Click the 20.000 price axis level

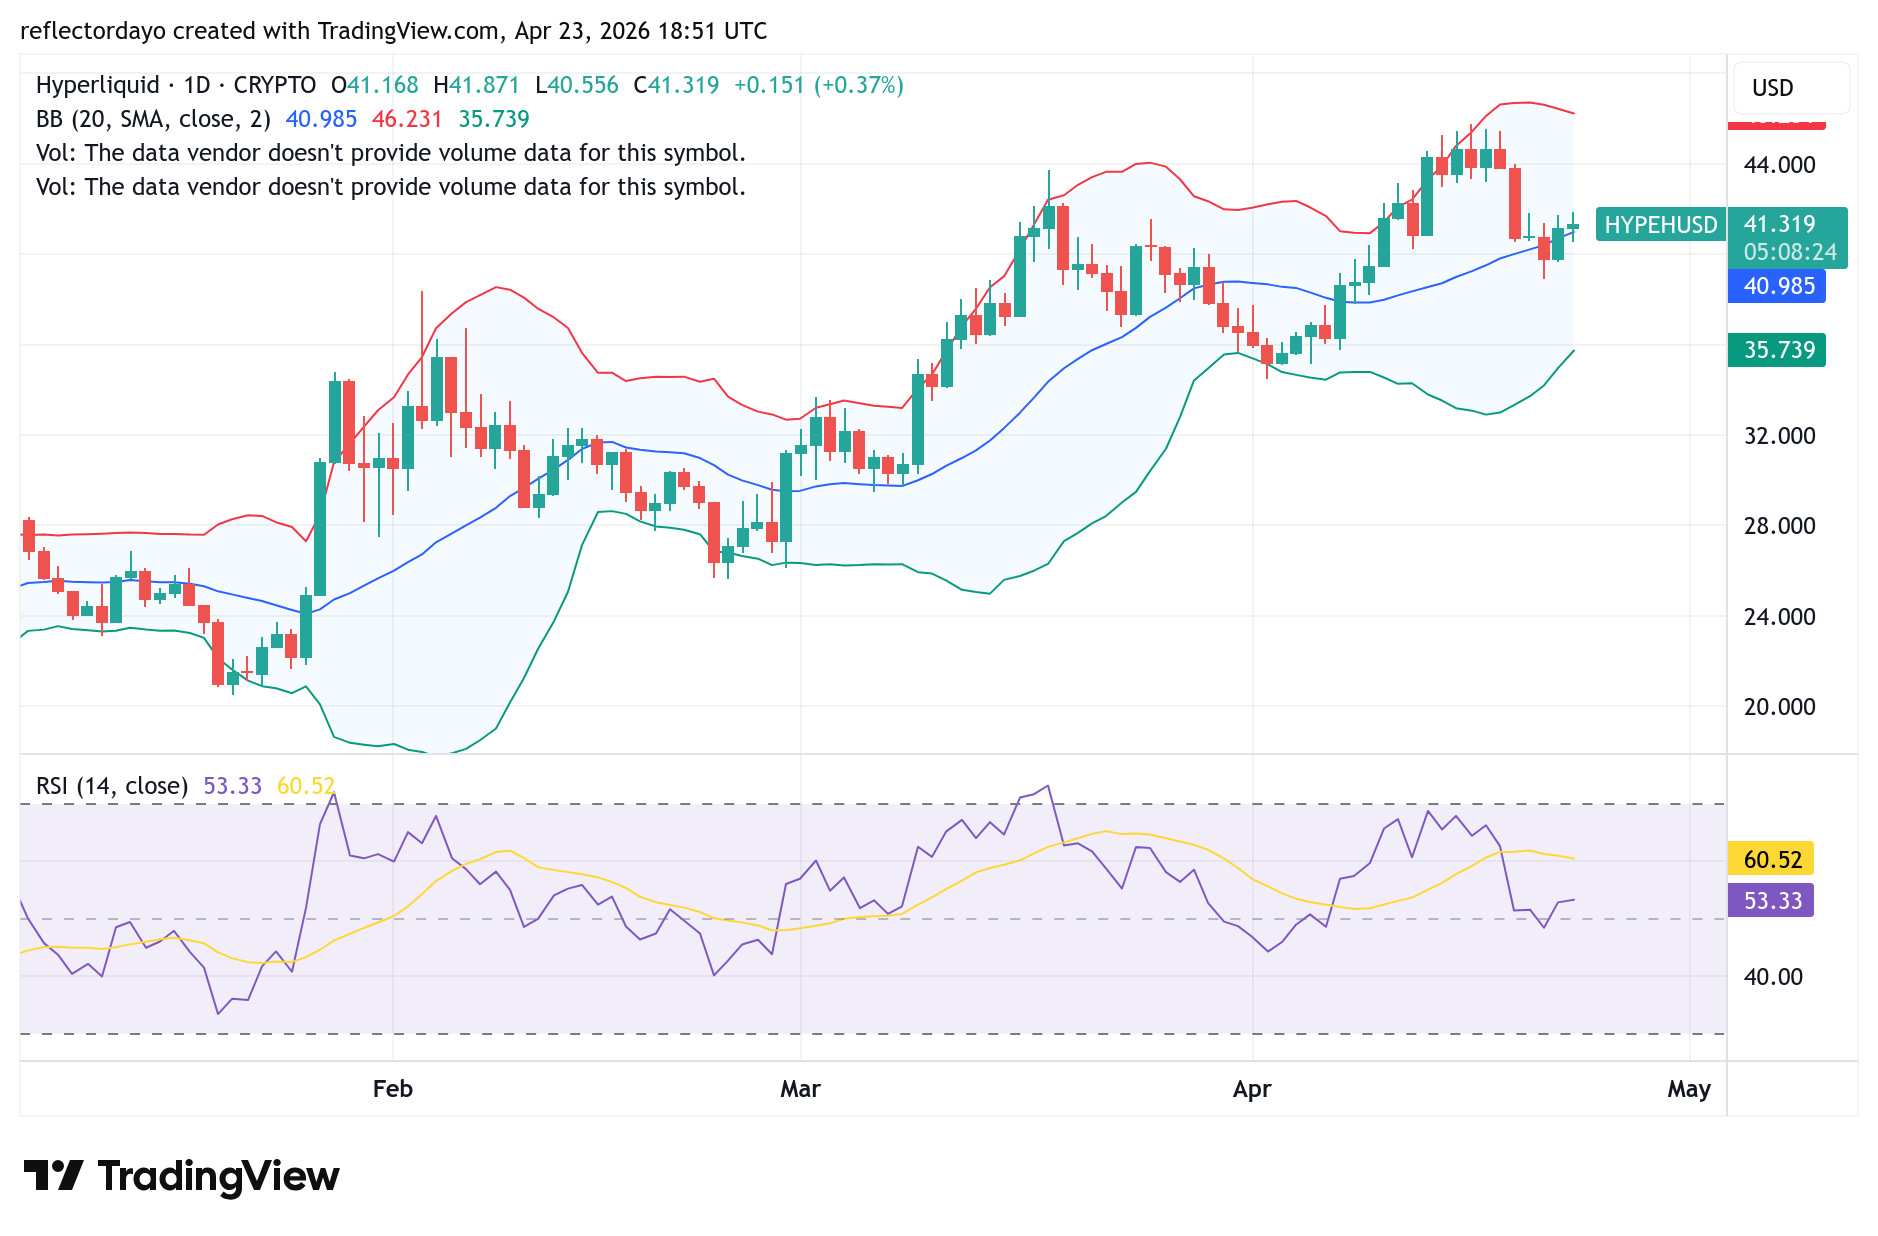(x=1779, y=707)
